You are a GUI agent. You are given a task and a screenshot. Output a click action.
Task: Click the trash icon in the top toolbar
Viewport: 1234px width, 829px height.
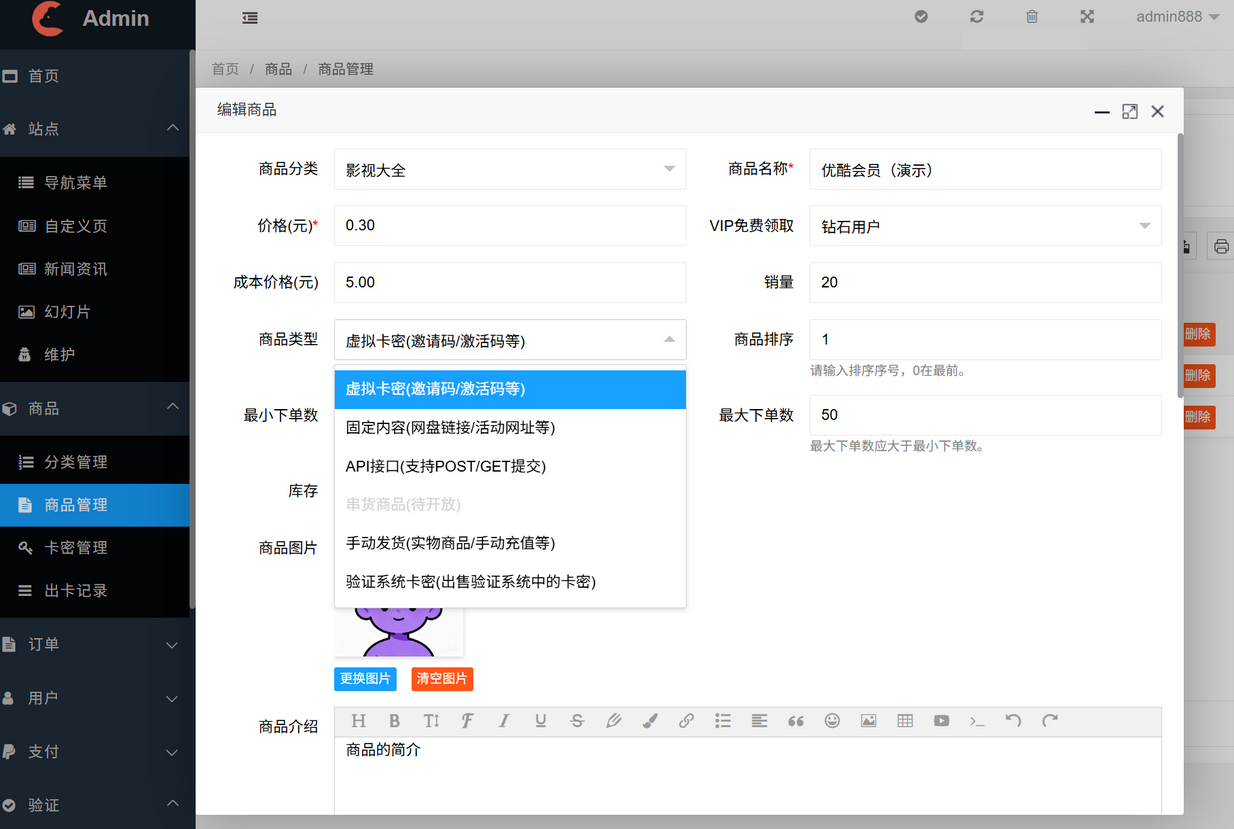(x=1031, y=17)
